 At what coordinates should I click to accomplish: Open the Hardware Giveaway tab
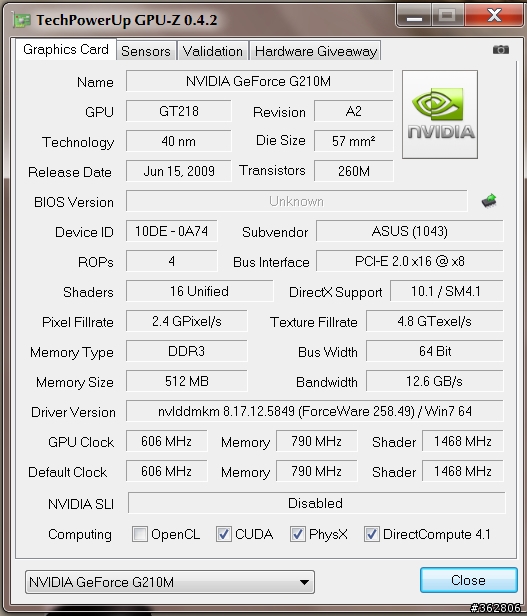point(316,51)
